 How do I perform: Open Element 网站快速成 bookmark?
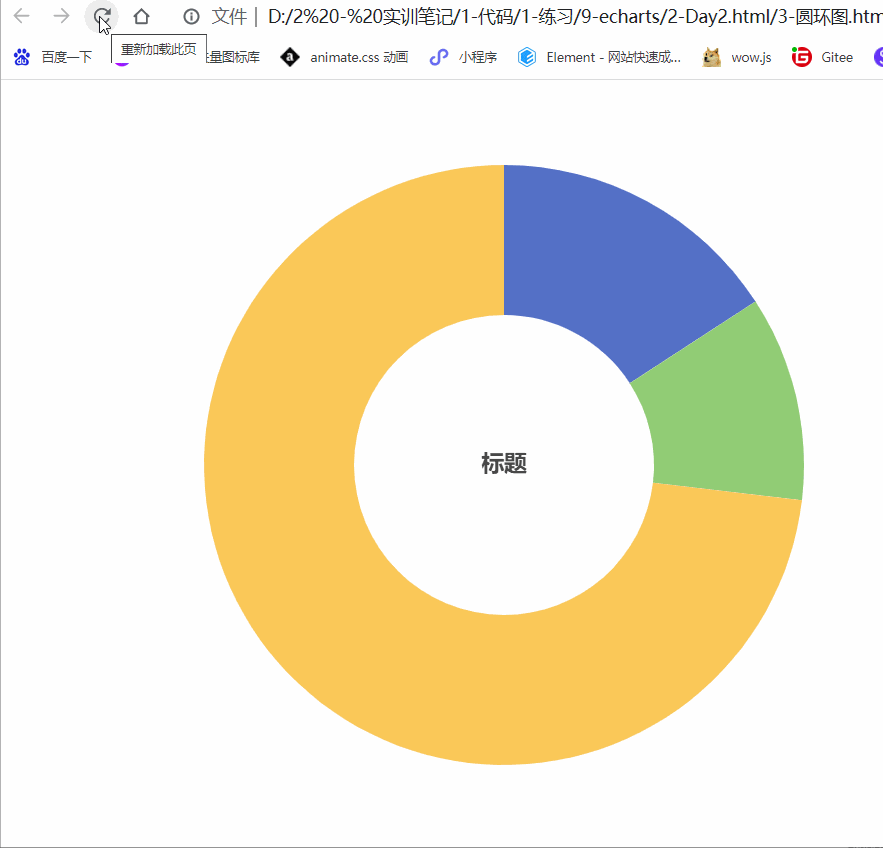(599, 57)
